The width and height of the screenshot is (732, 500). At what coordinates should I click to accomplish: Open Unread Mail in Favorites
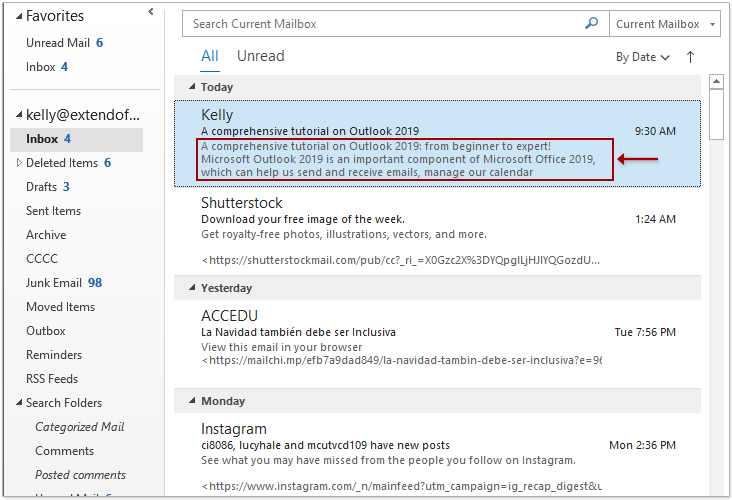[64, 43]
